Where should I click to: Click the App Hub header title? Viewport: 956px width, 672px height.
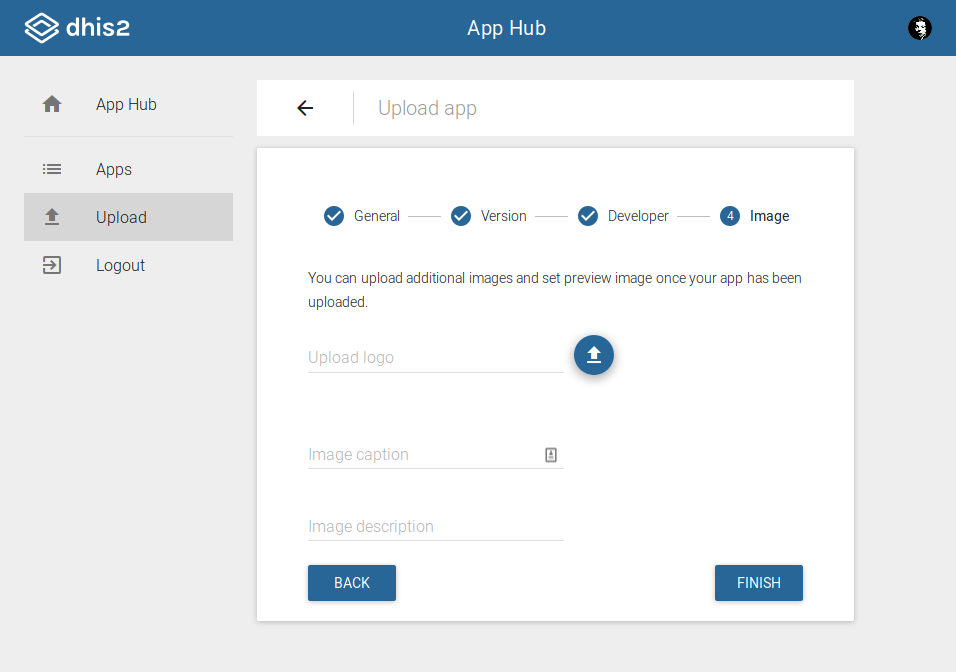coord(506,28)
